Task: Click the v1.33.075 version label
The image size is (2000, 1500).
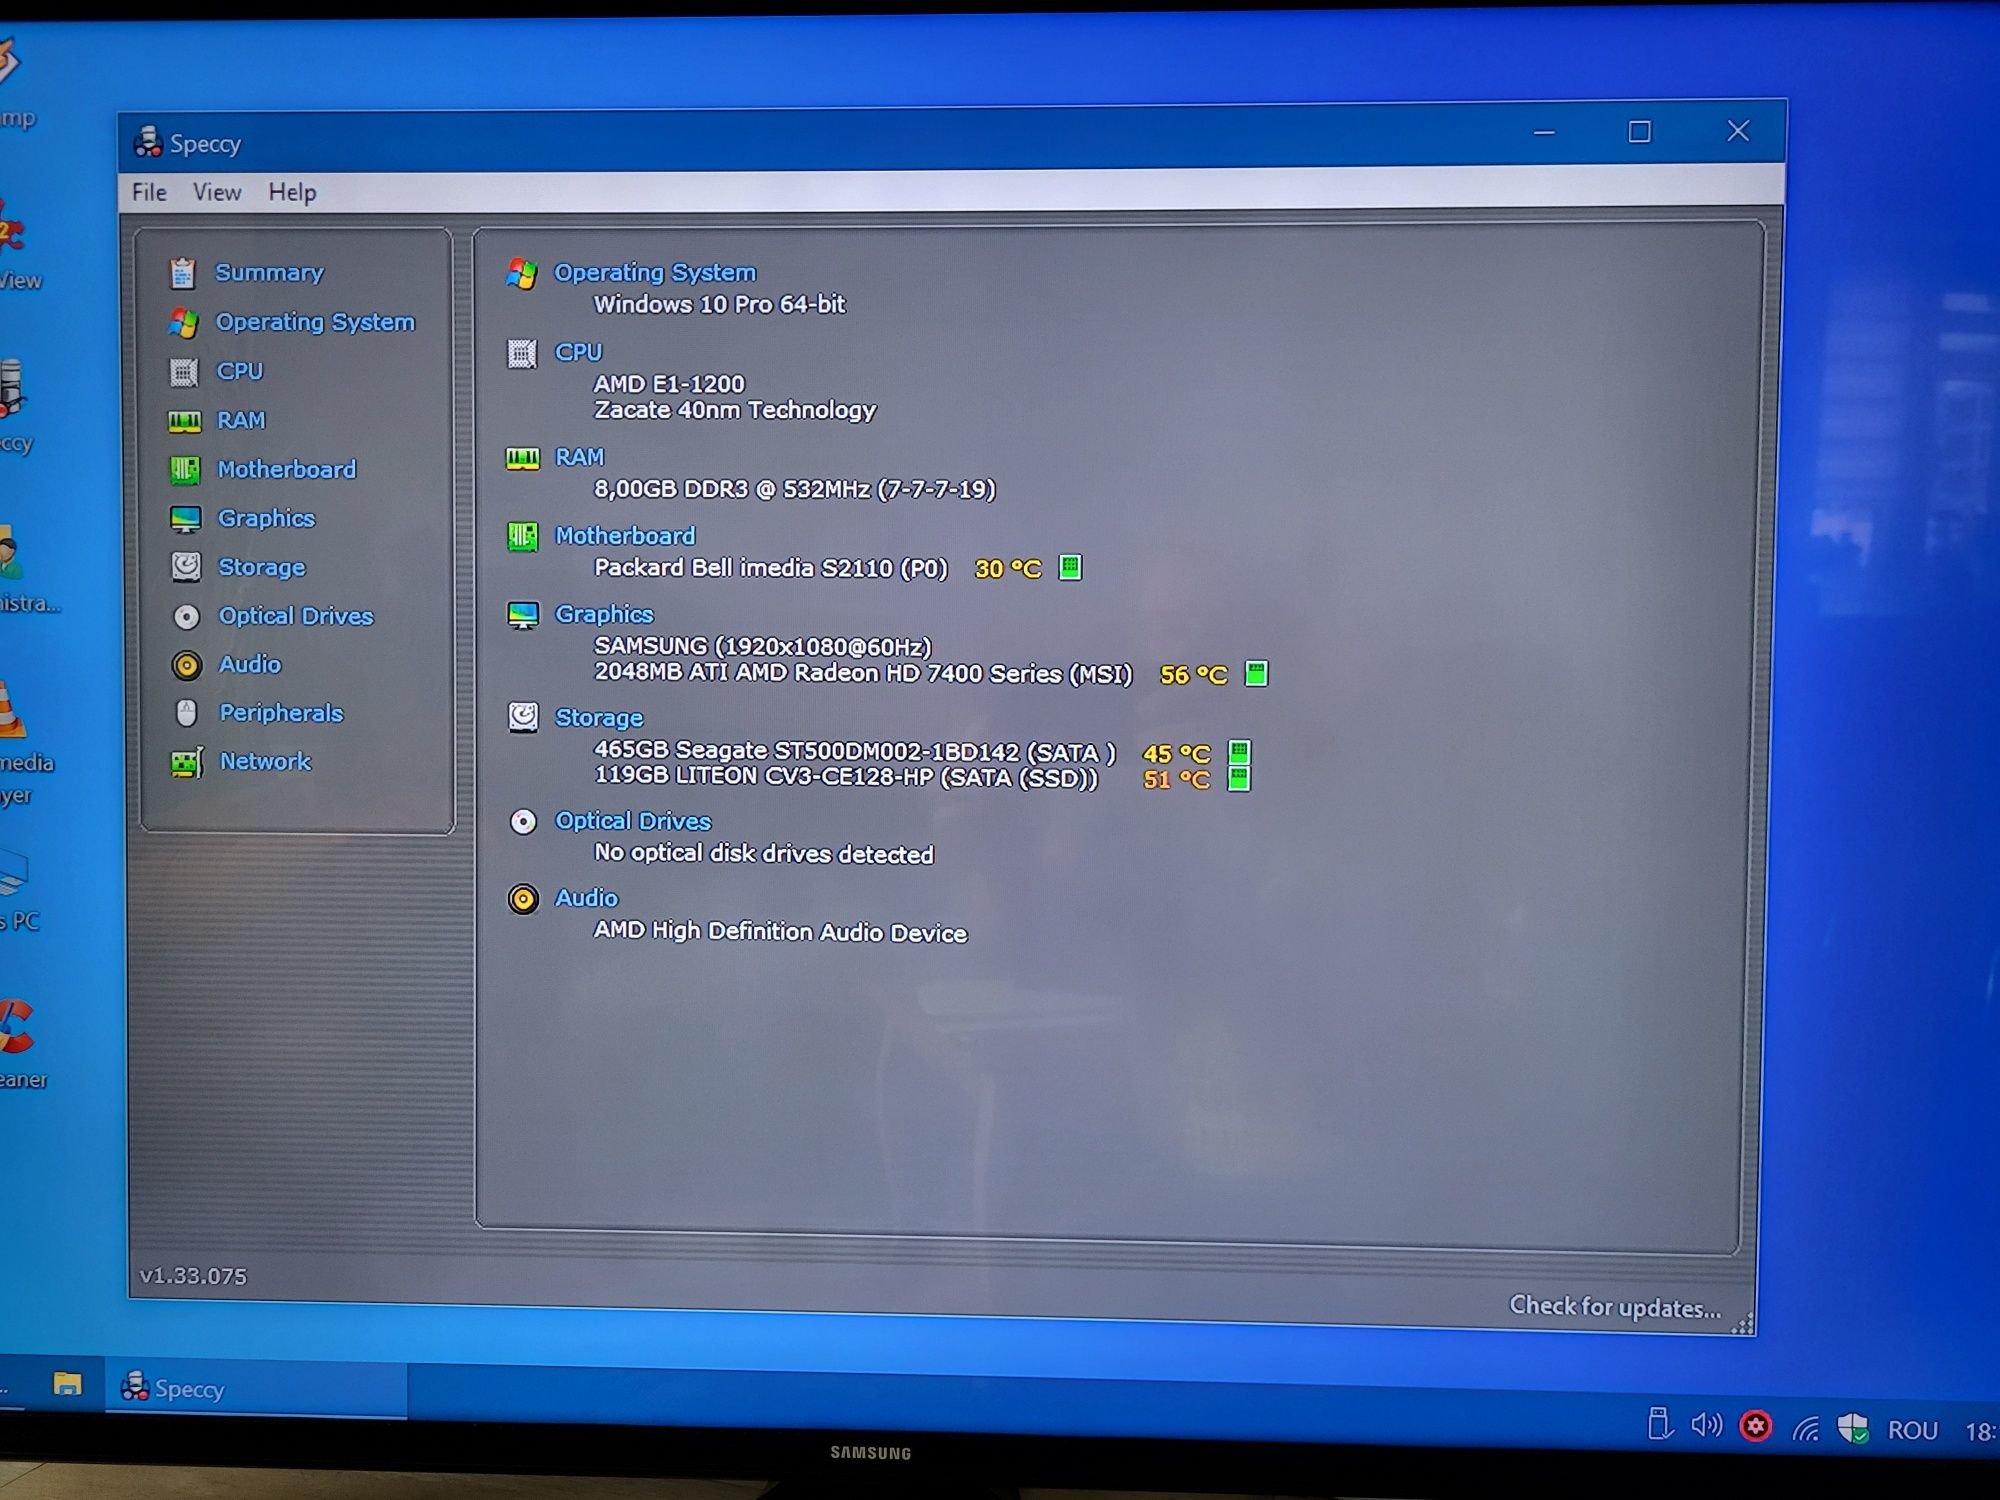Action: (x=193, y=1276)
